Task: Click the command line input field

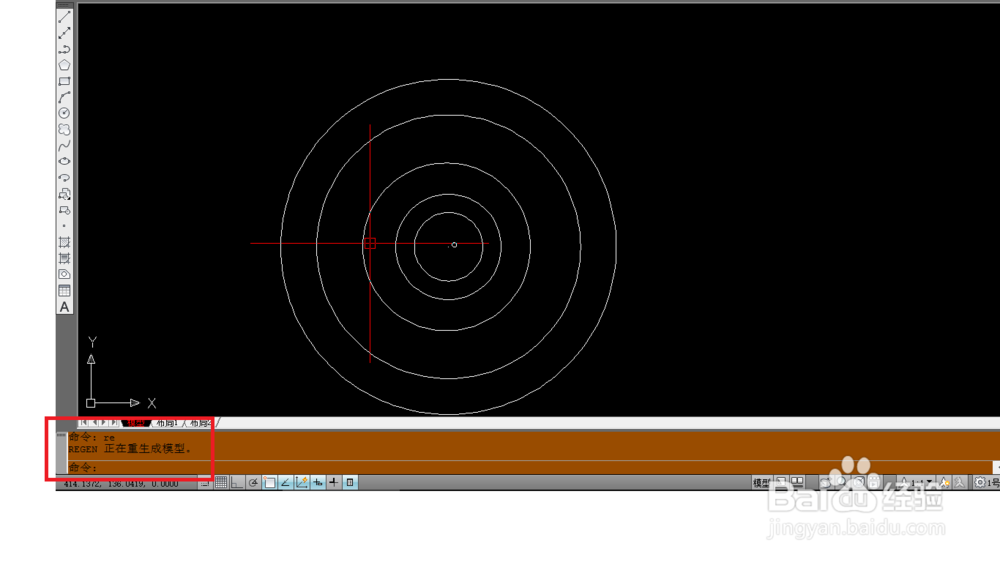Action: (529, 468)
